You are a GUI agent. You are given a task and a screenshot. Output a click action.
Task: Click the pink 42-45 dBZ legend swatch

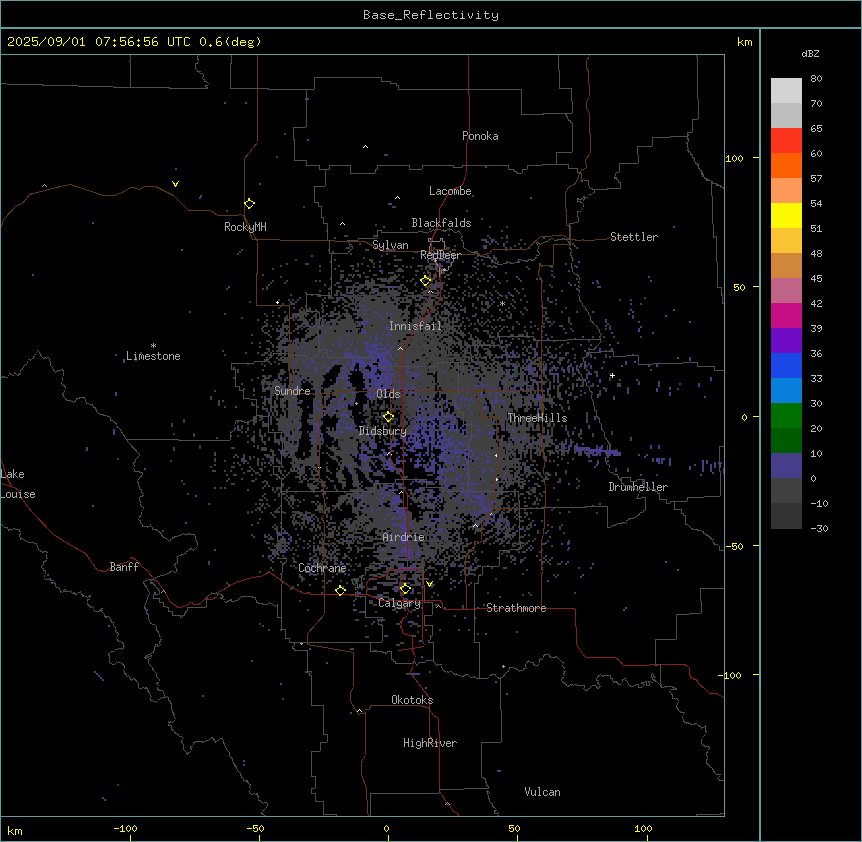(x=786, y=290)
